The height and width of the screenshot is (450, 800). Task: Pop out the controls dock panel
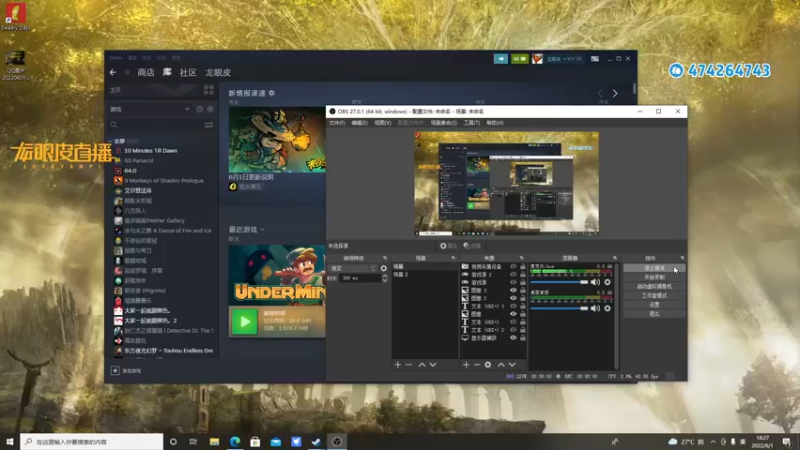pos(683,258)
